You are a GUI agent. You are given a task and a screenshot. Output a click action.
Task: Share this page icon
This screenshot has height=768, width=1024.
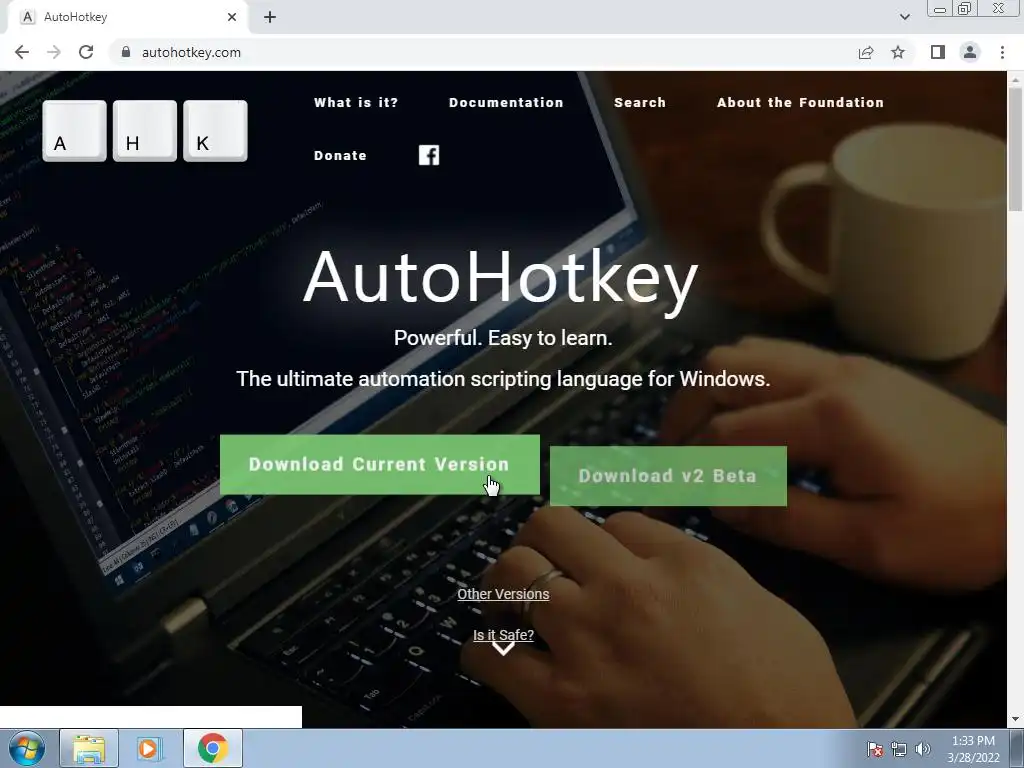[866, 52]
